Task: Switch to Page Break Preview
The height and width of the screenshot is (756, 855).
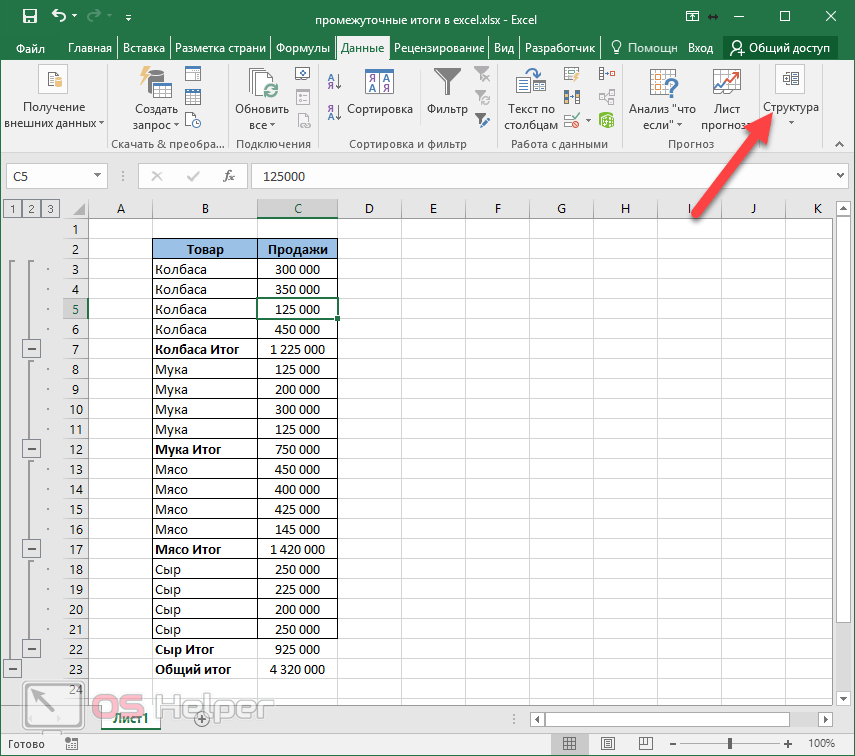Action: pos(645,743)
